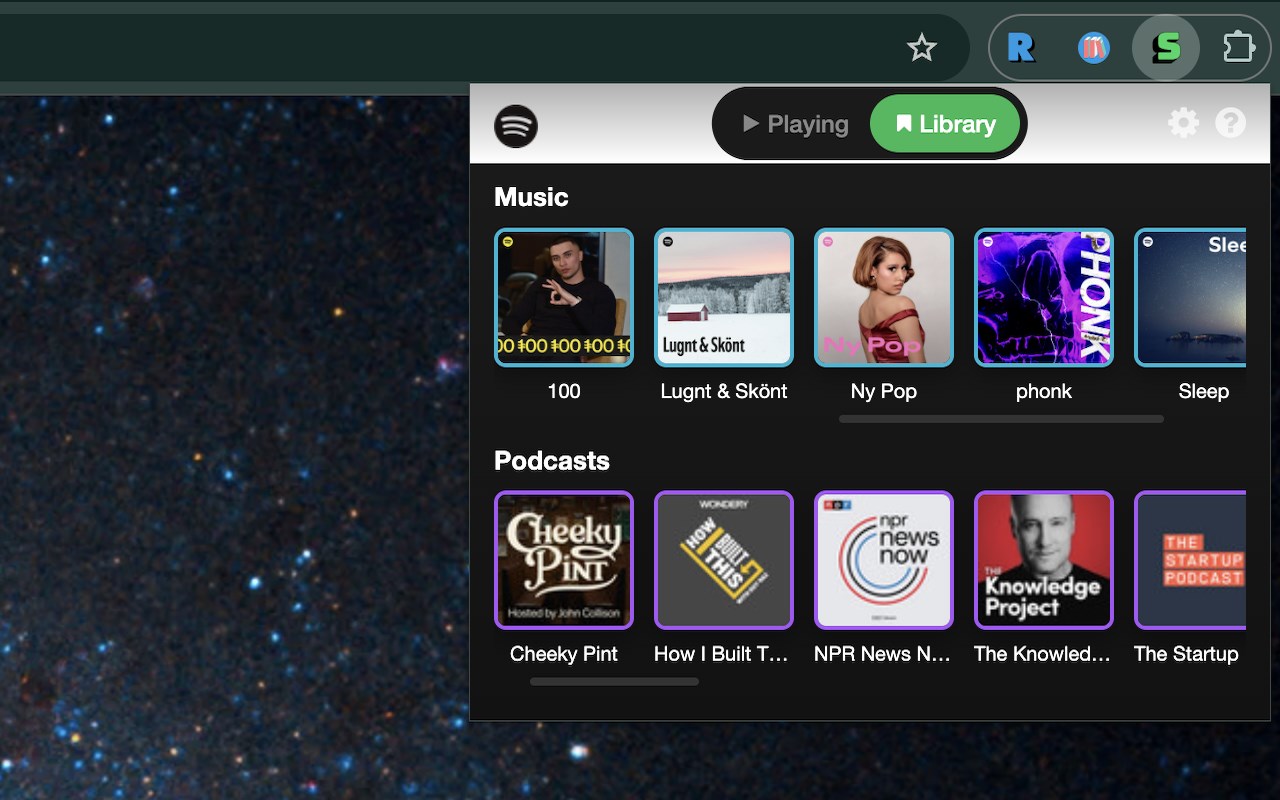Click the 'Ny Pop' label text
Screen dimensions: 1280x800
pos(884,392)
